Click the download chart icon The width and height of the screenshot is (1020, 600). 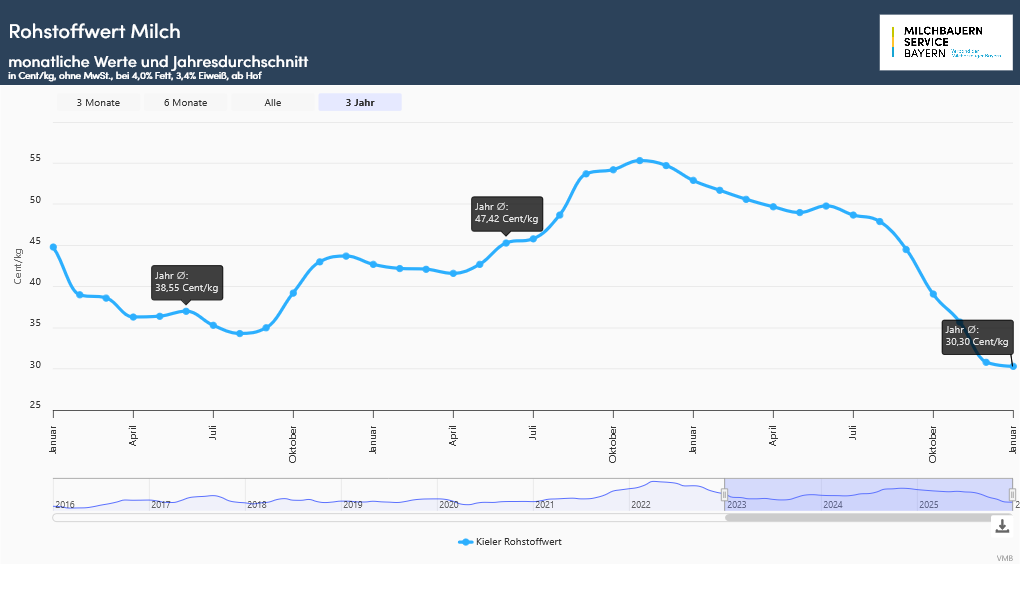point(1002,526)
